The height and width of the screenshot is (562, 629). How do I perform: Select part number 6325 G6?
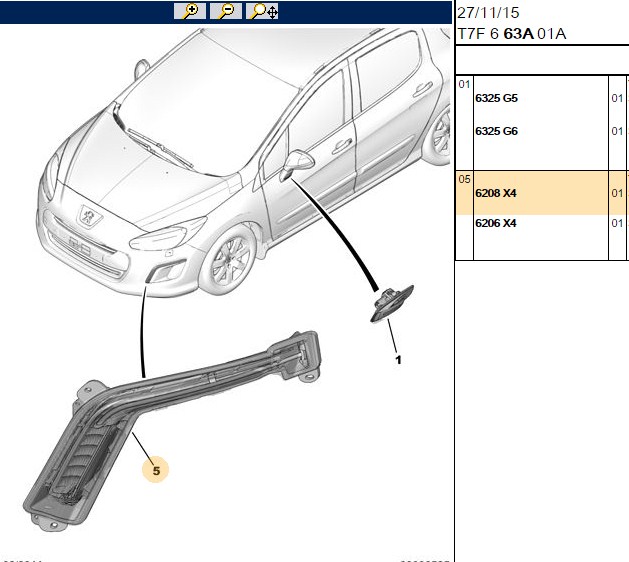[x=496, y=131]
